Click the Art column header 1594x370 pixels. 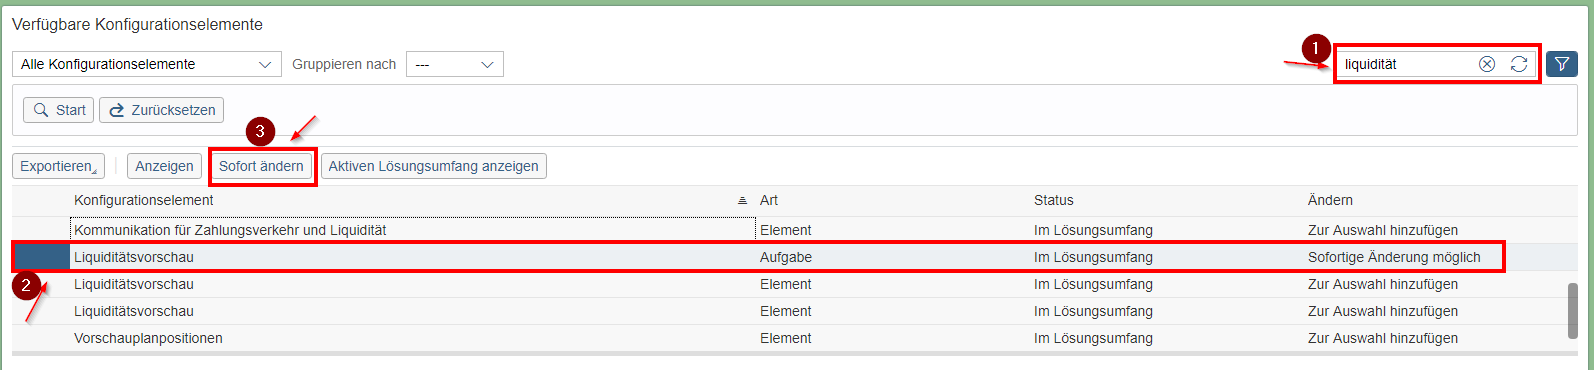point(769,200)
